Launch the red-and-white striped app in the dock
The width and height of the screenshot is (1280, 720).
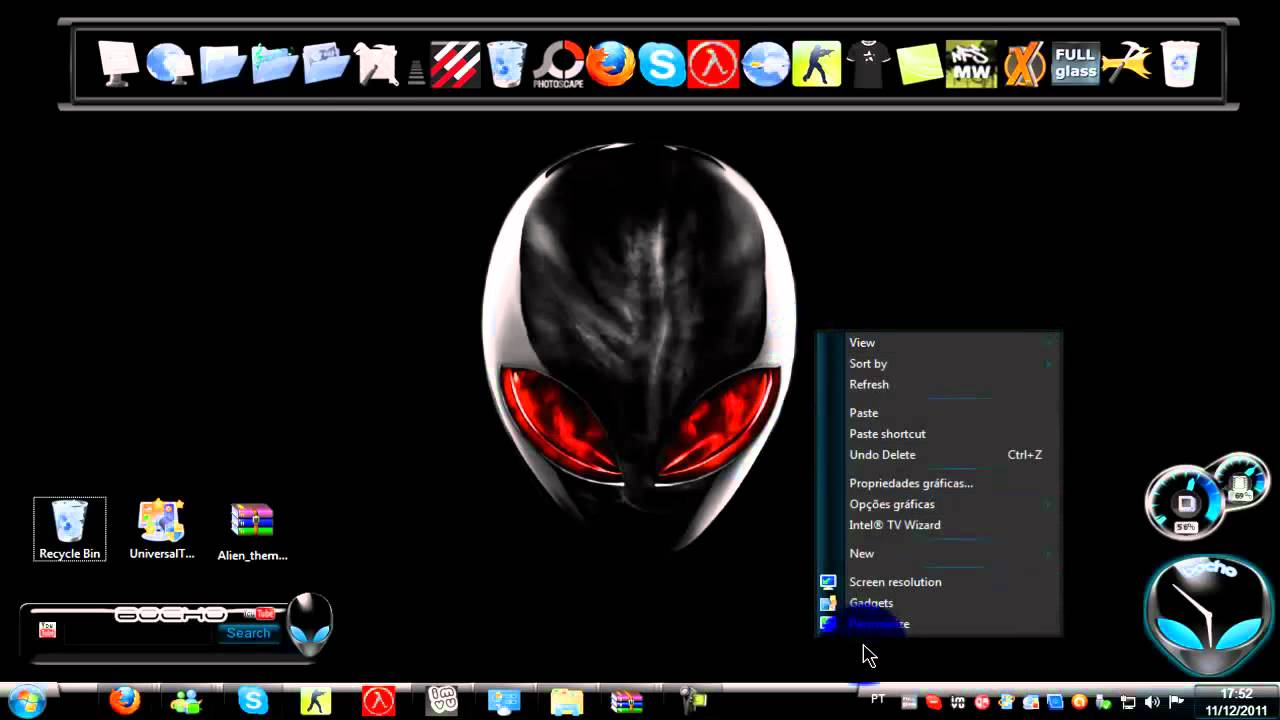point(455,64)
